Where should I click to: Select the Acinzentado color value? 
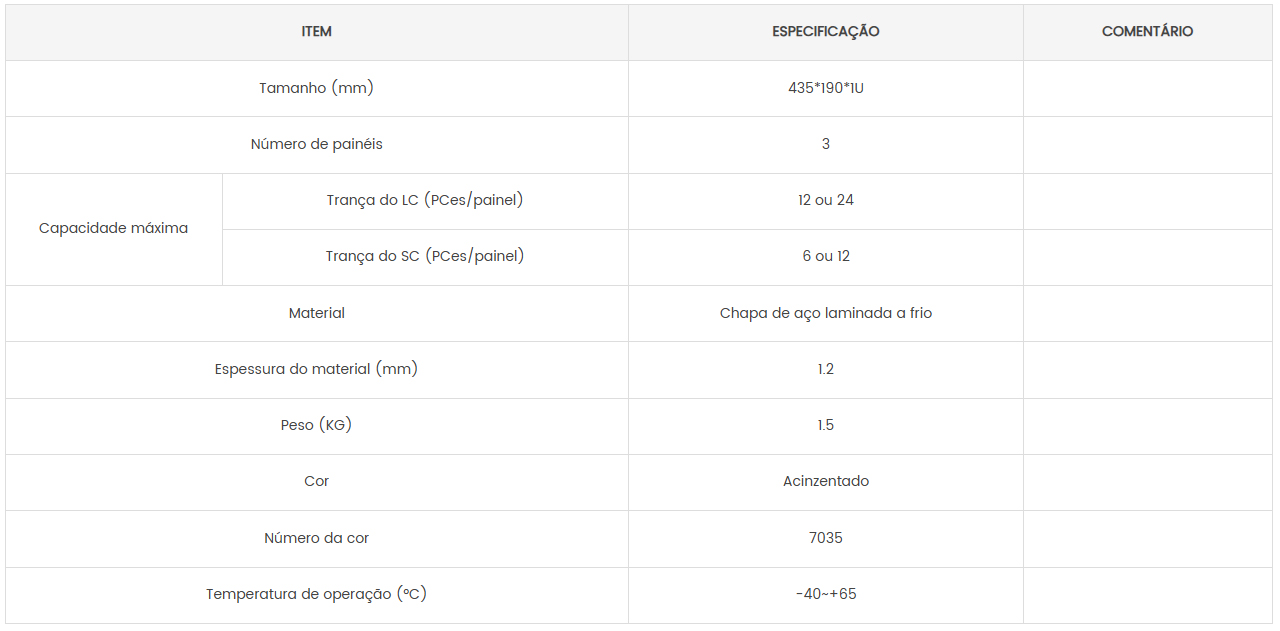826,481
